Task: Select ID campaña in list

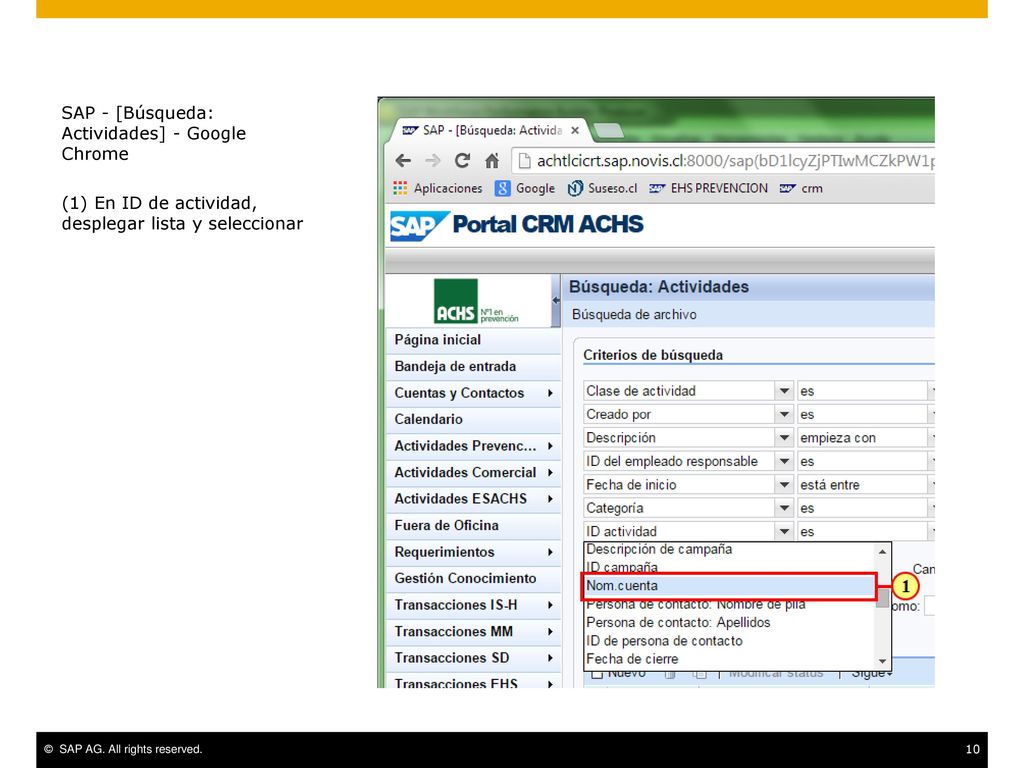Action: (729, 567)
